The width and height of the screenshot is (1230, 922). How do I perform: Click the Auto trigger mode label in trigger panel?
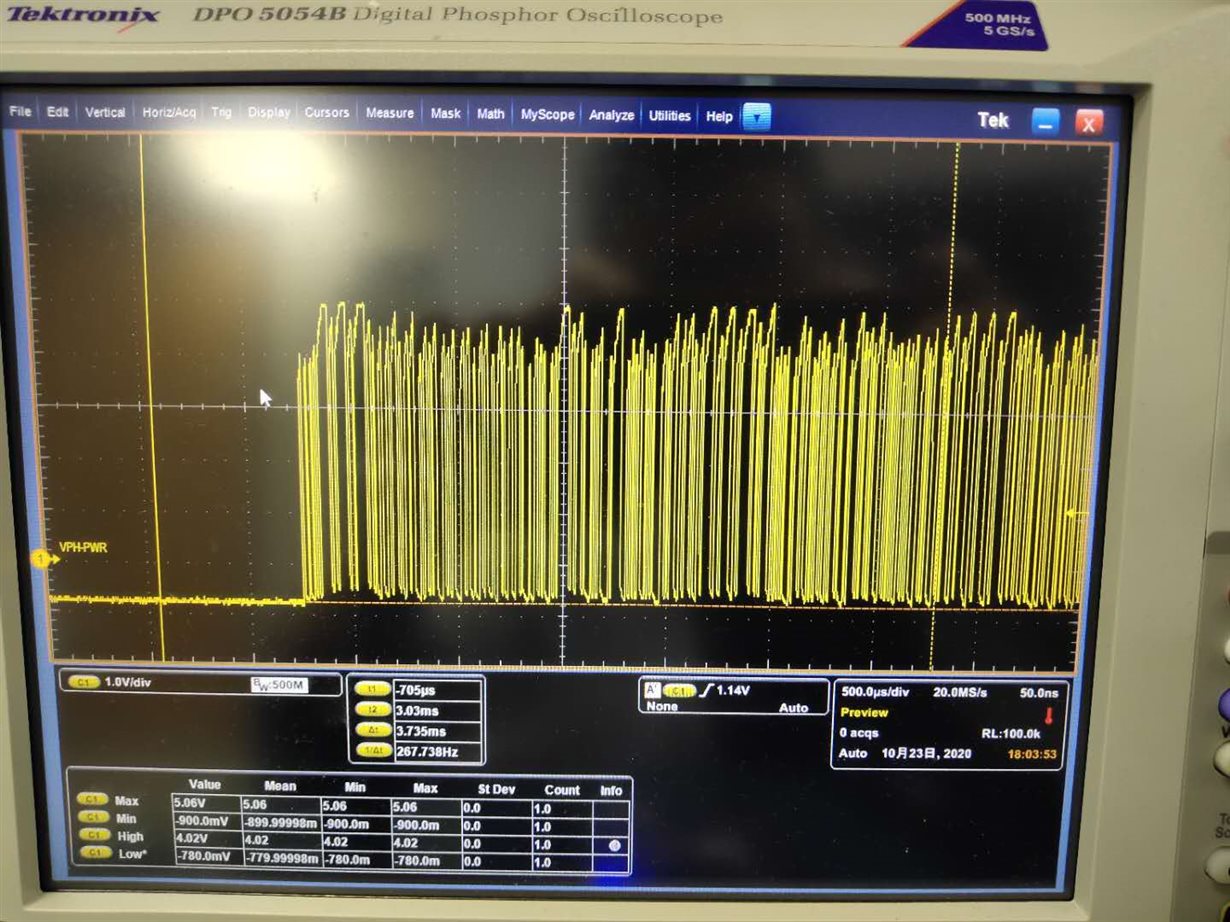coord(793,708)
